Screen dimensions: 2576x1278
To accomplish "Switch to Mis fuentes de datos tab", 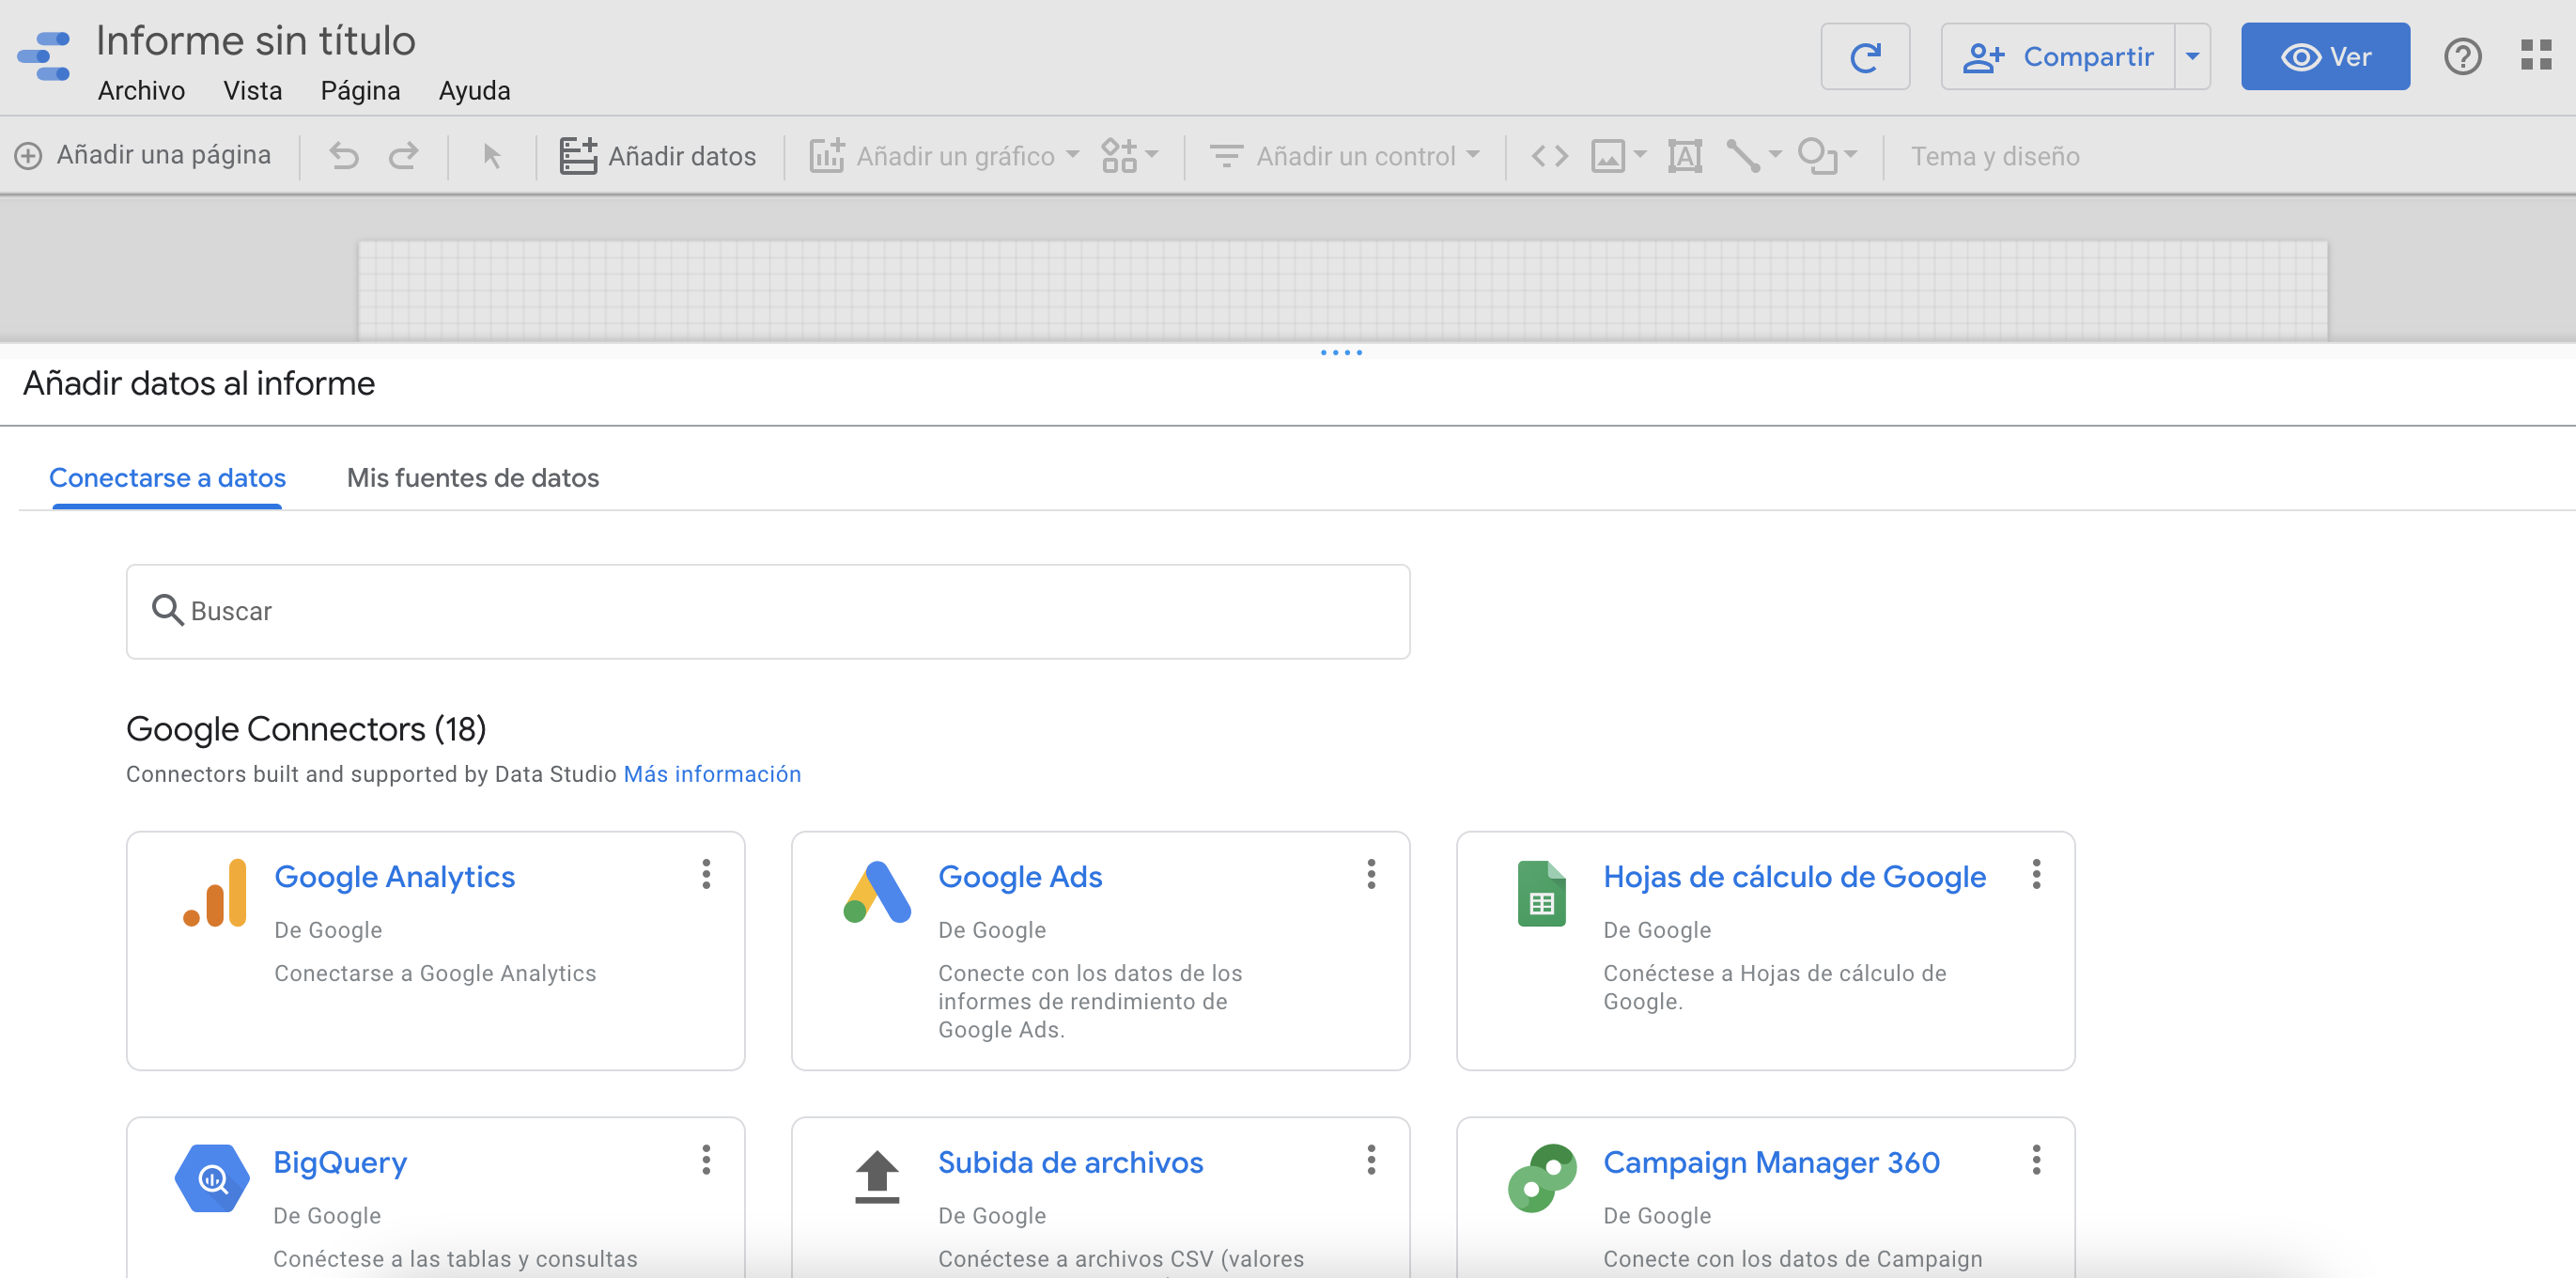I will [472, 478].
